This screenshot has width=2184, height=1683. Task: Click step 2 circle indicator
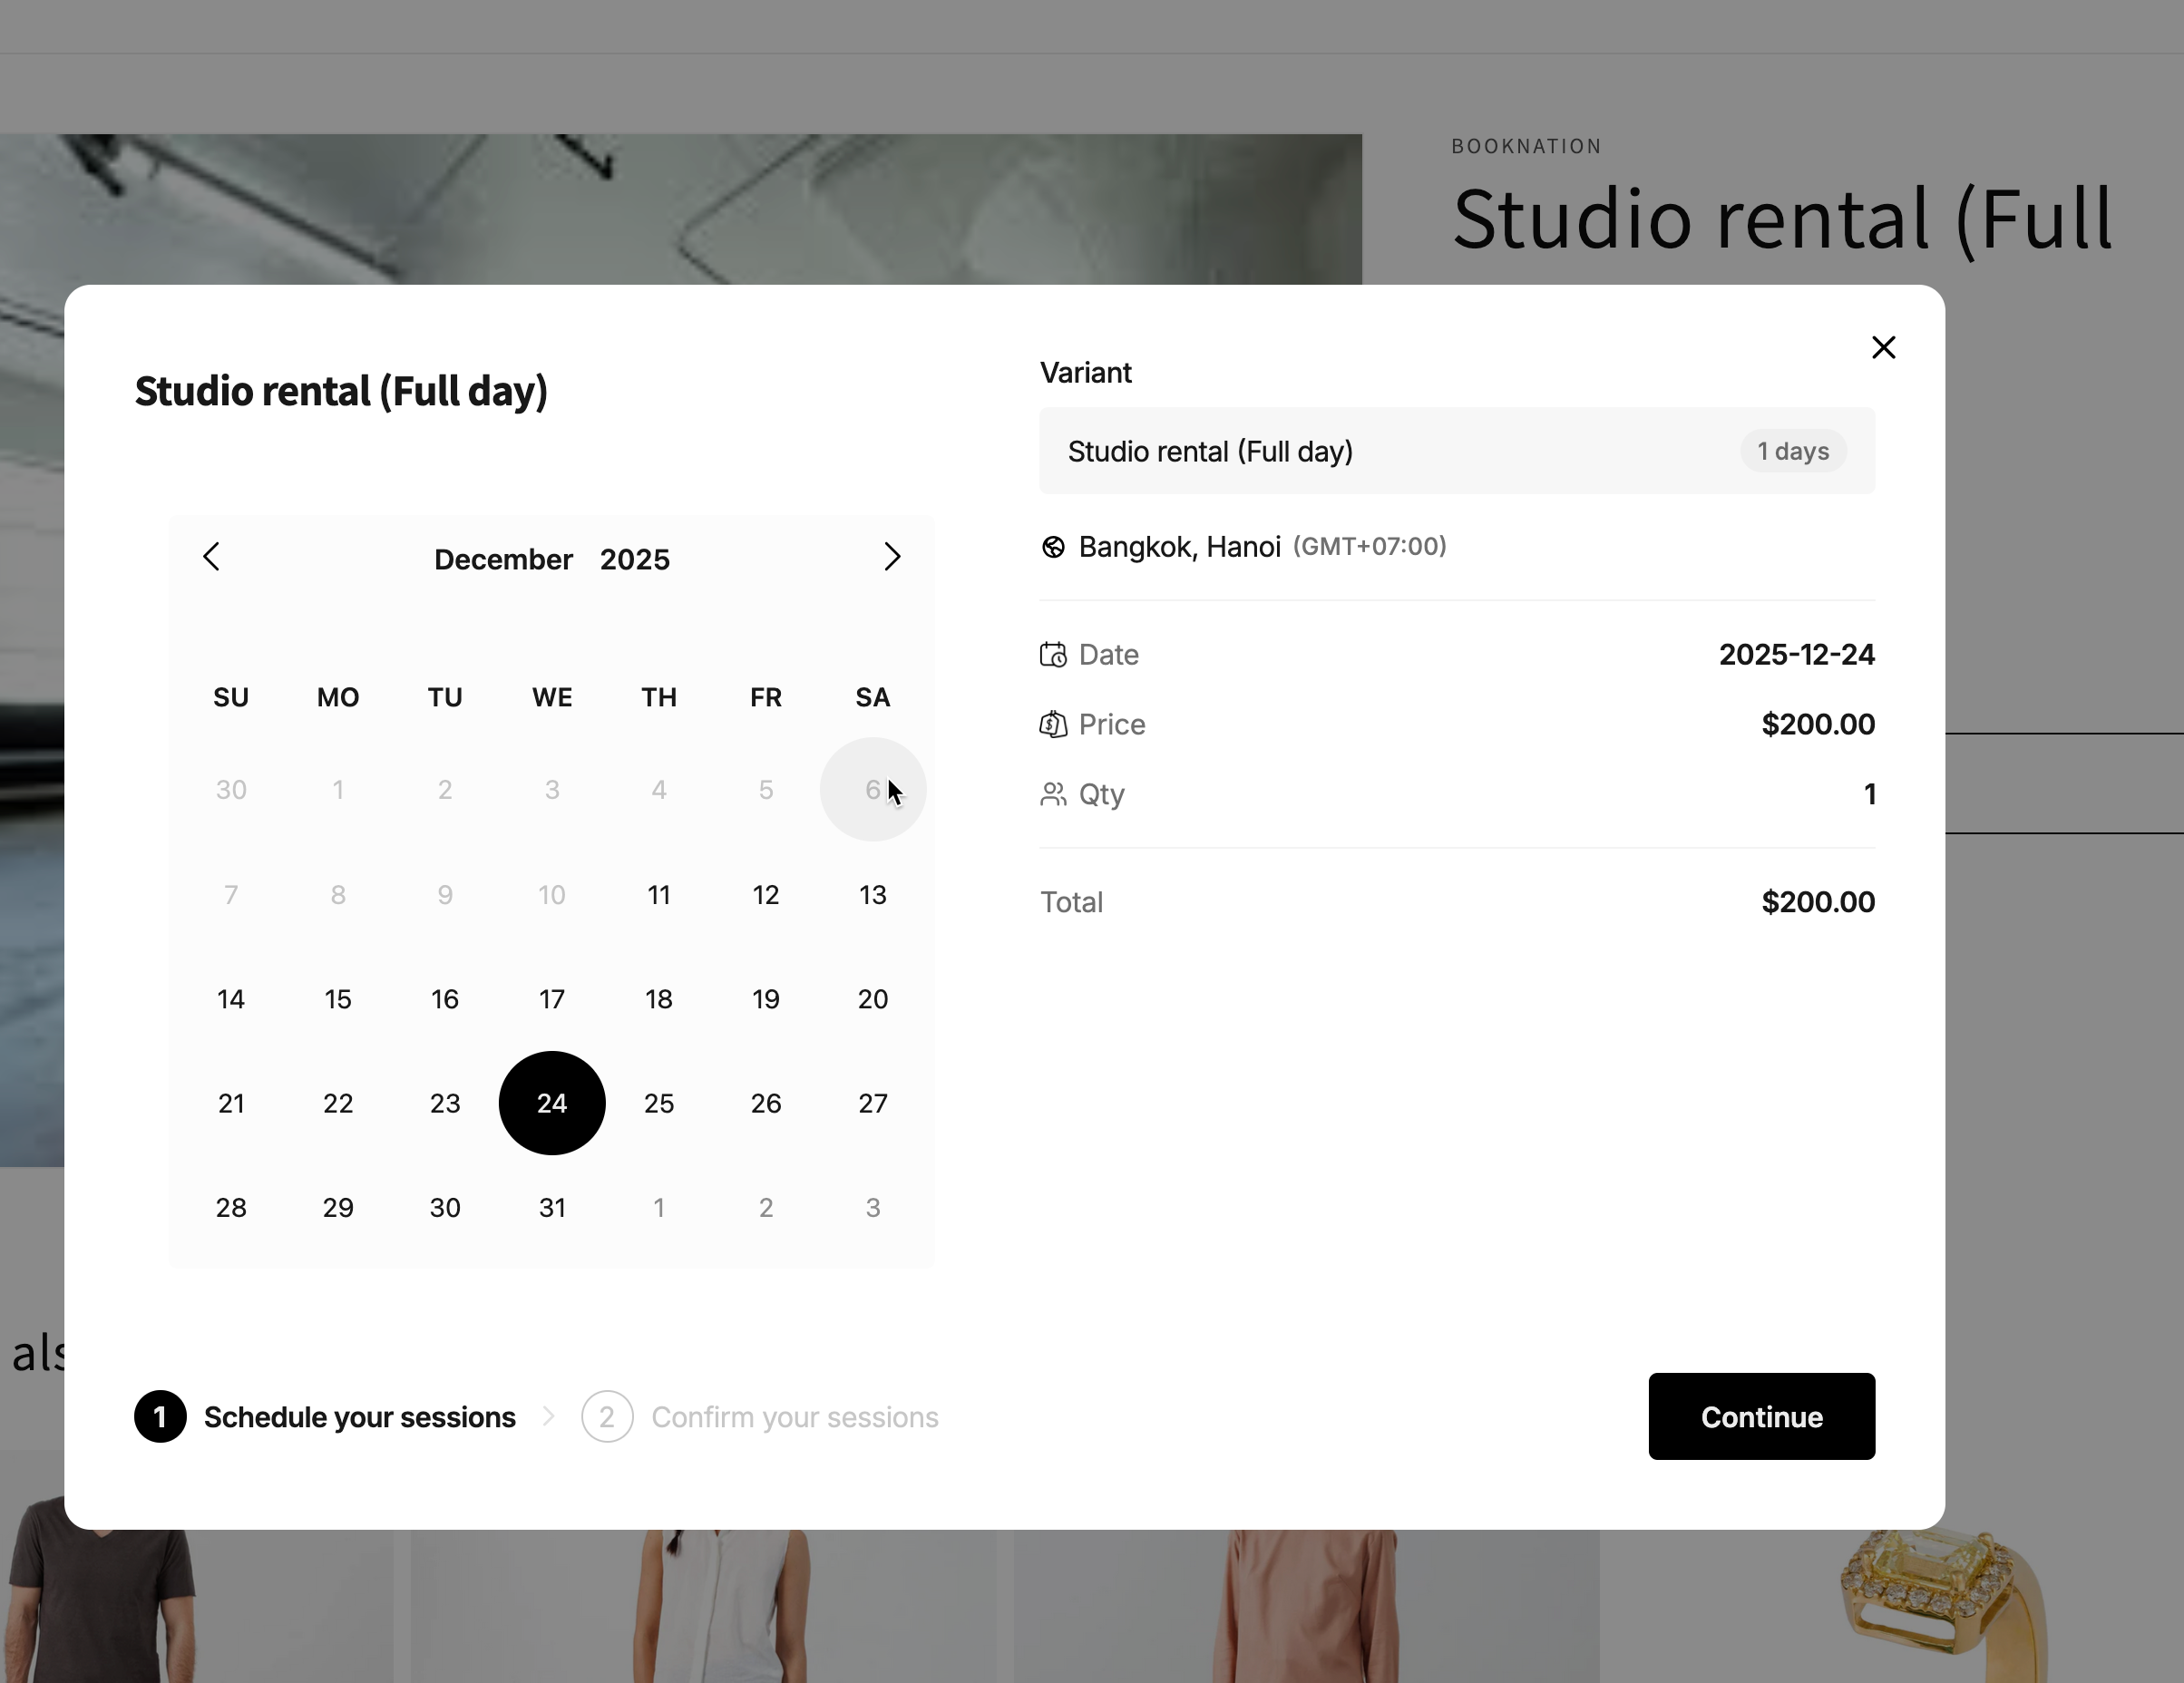tap(607, 1416)
